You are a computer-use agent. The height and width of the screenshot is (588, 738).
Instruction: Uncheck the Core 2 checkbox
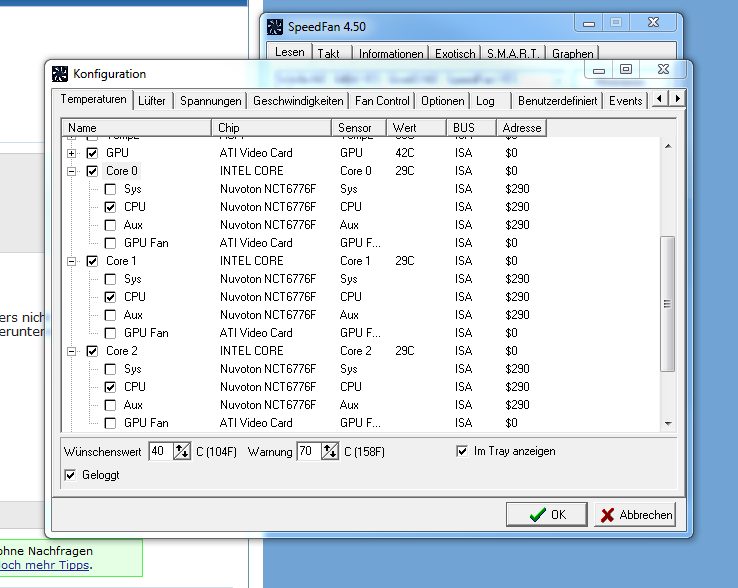[x=92, y=351]
